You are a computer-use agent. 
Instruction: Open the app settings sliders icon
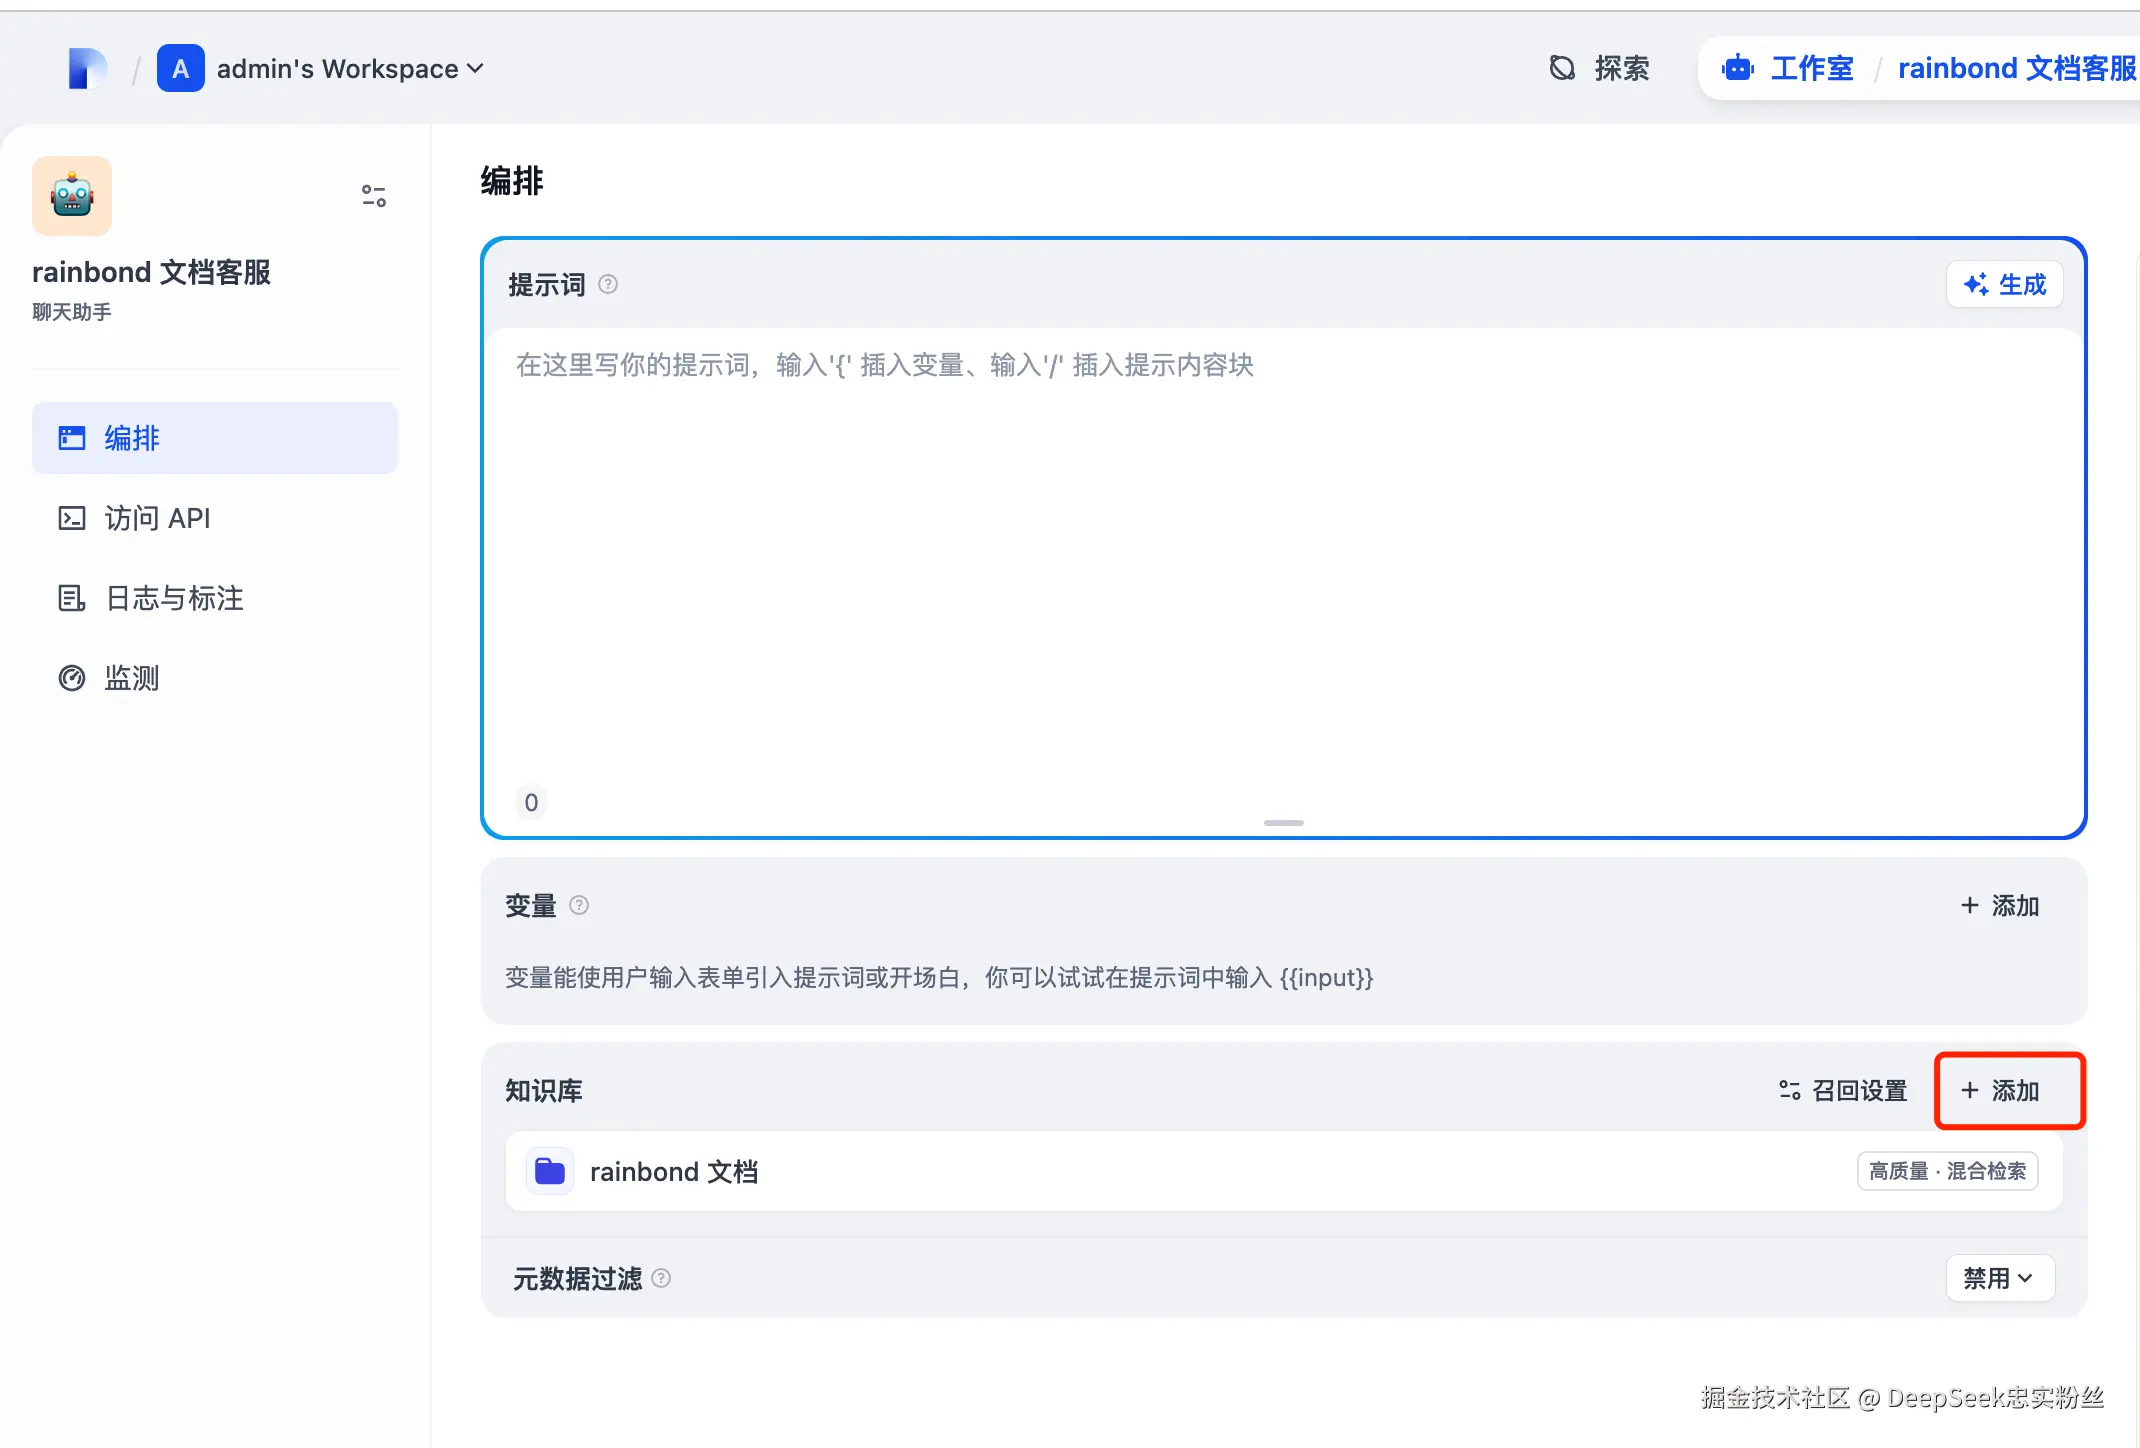[374, 196]
